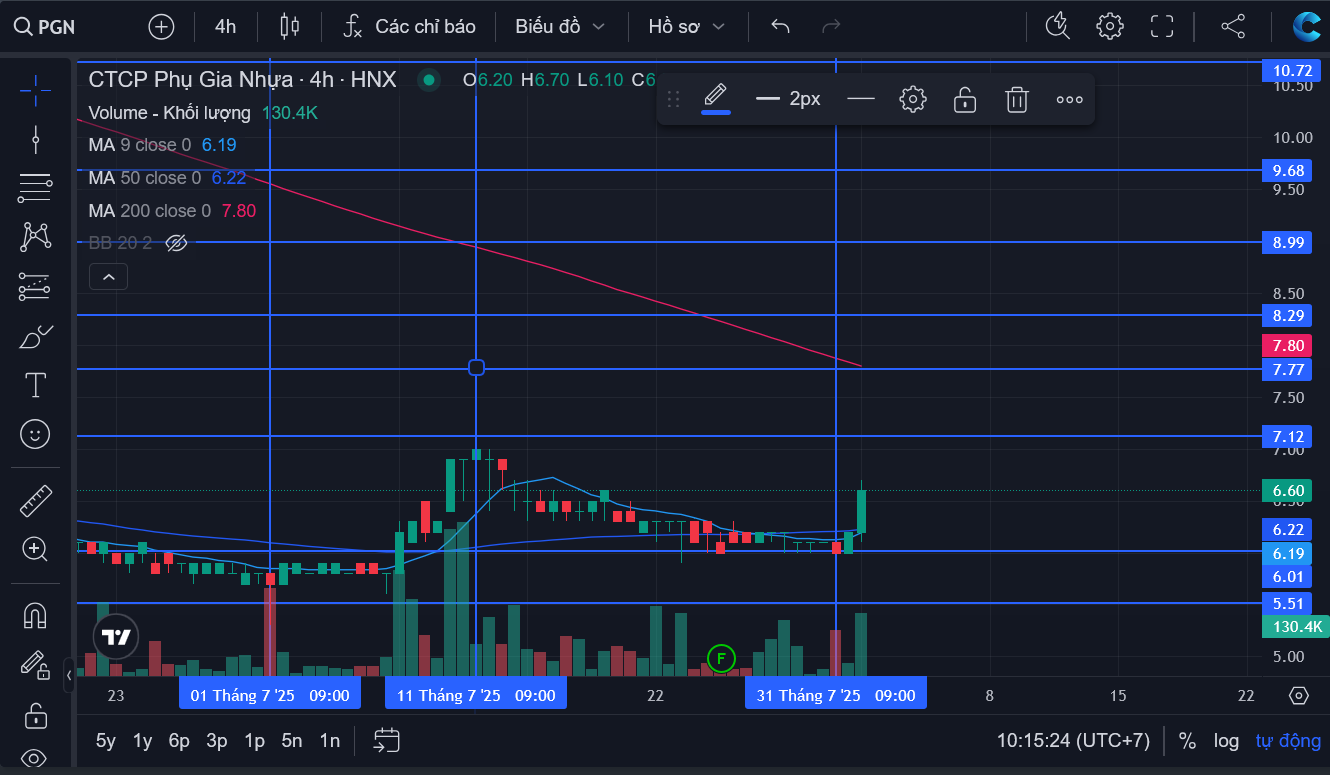The image size is (1330, 775).
Task: Choose the chart patterns tool
Action: (36, 236)
